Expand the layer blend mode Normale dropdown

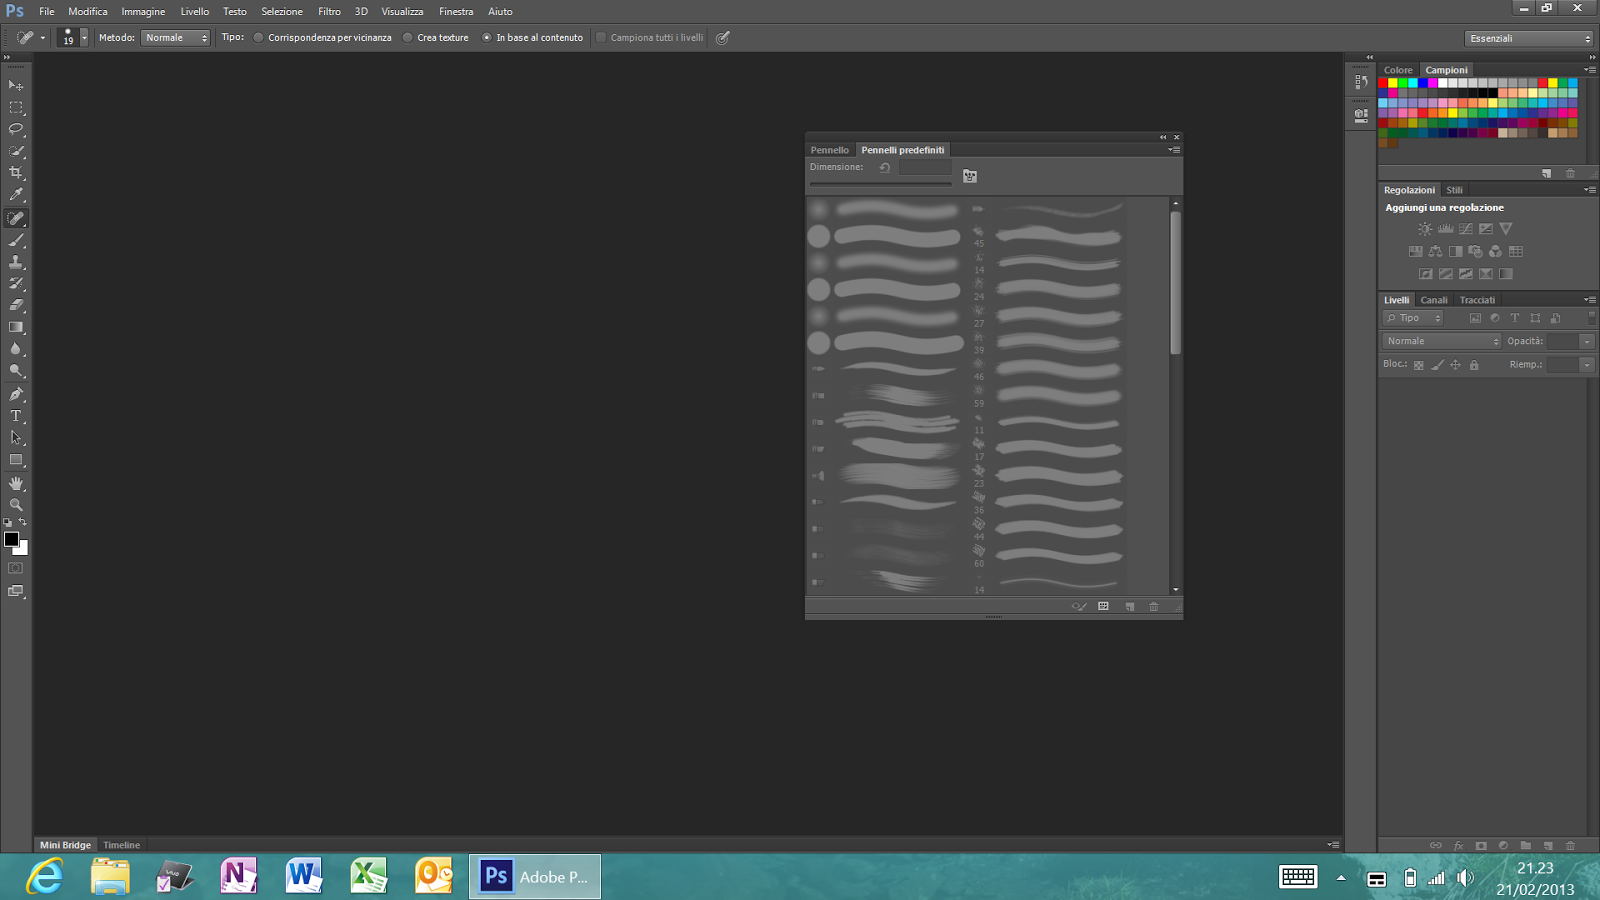pos(1442,341)
